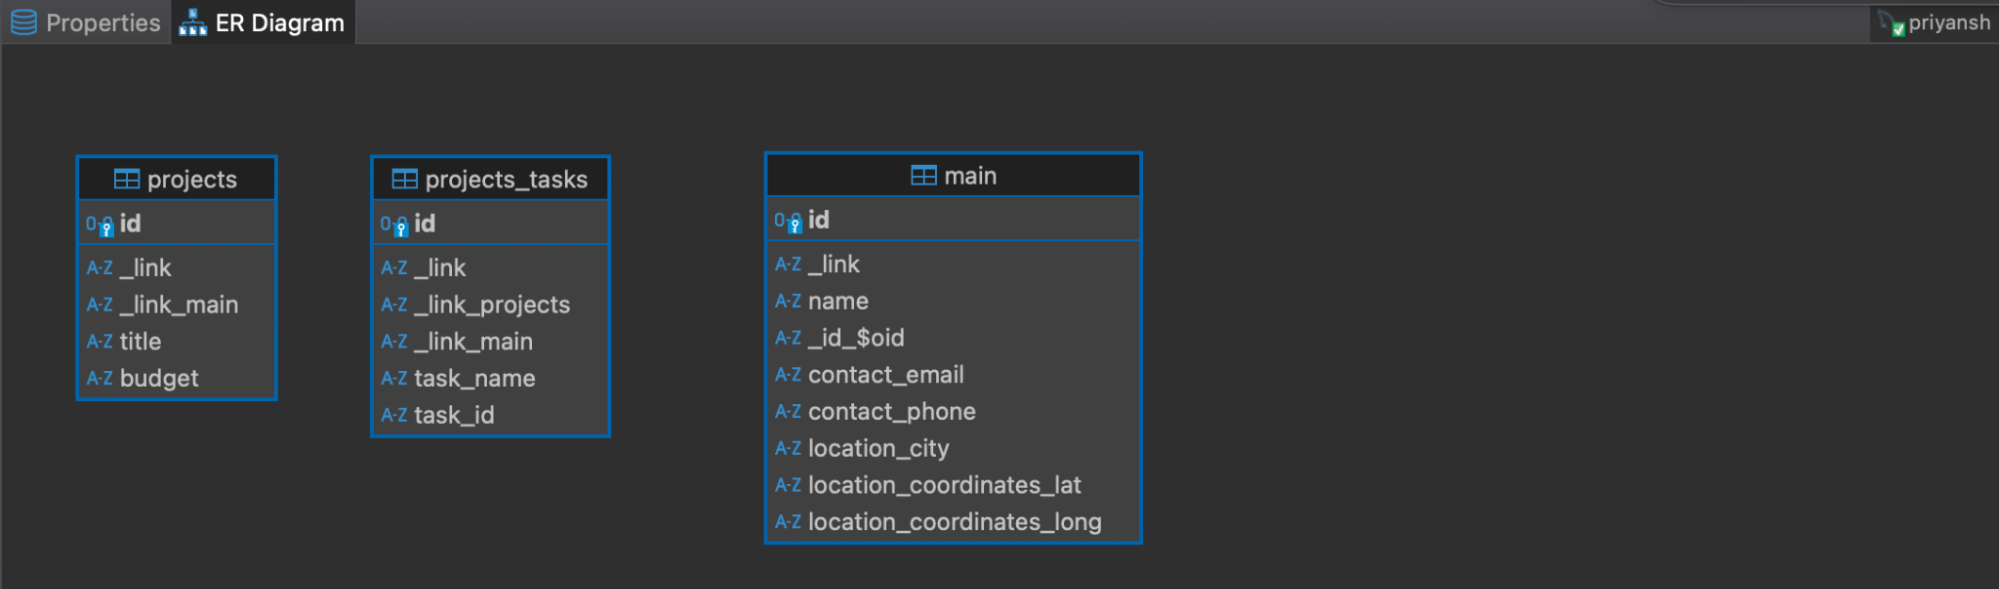Click the priyansh connection icon

point(1889,22)
